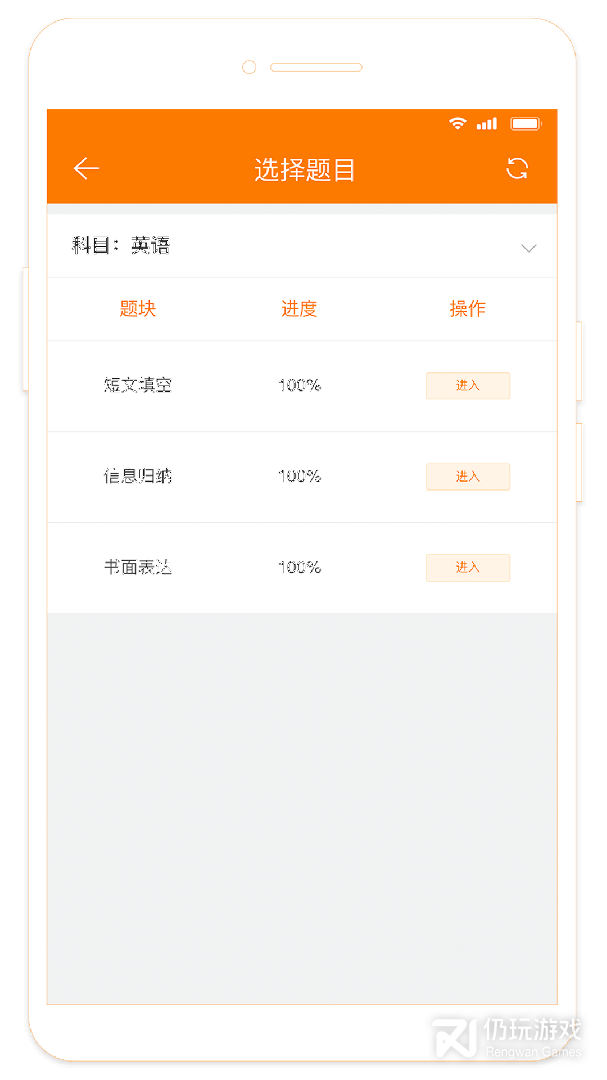Viewport: 607px width, 1080px height.
Task: Click the 操作 column header
Action: [467, 309]
